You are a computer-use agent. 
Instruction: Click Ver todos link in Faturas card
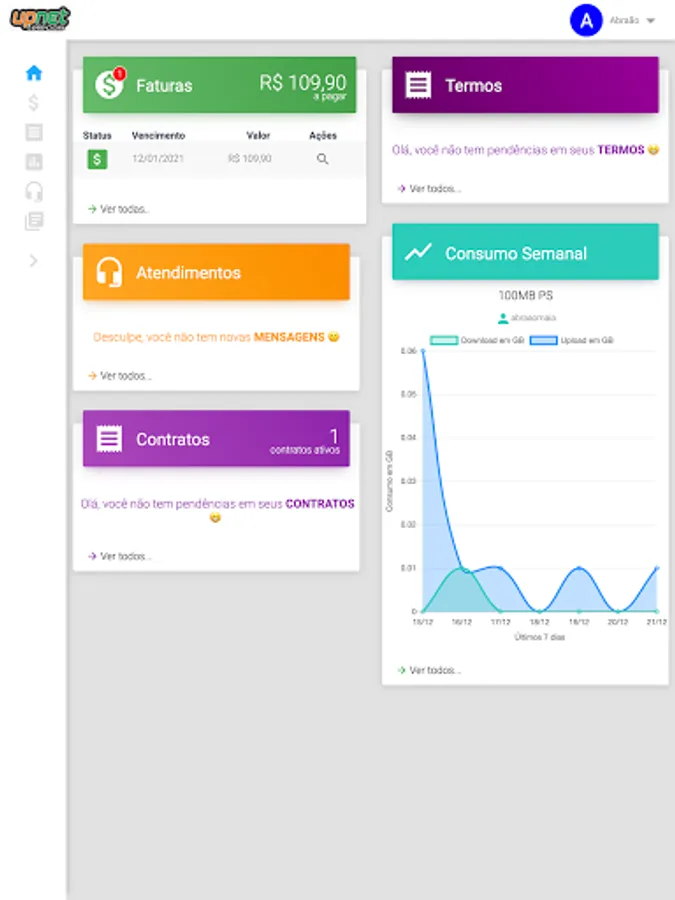(119, 209)
